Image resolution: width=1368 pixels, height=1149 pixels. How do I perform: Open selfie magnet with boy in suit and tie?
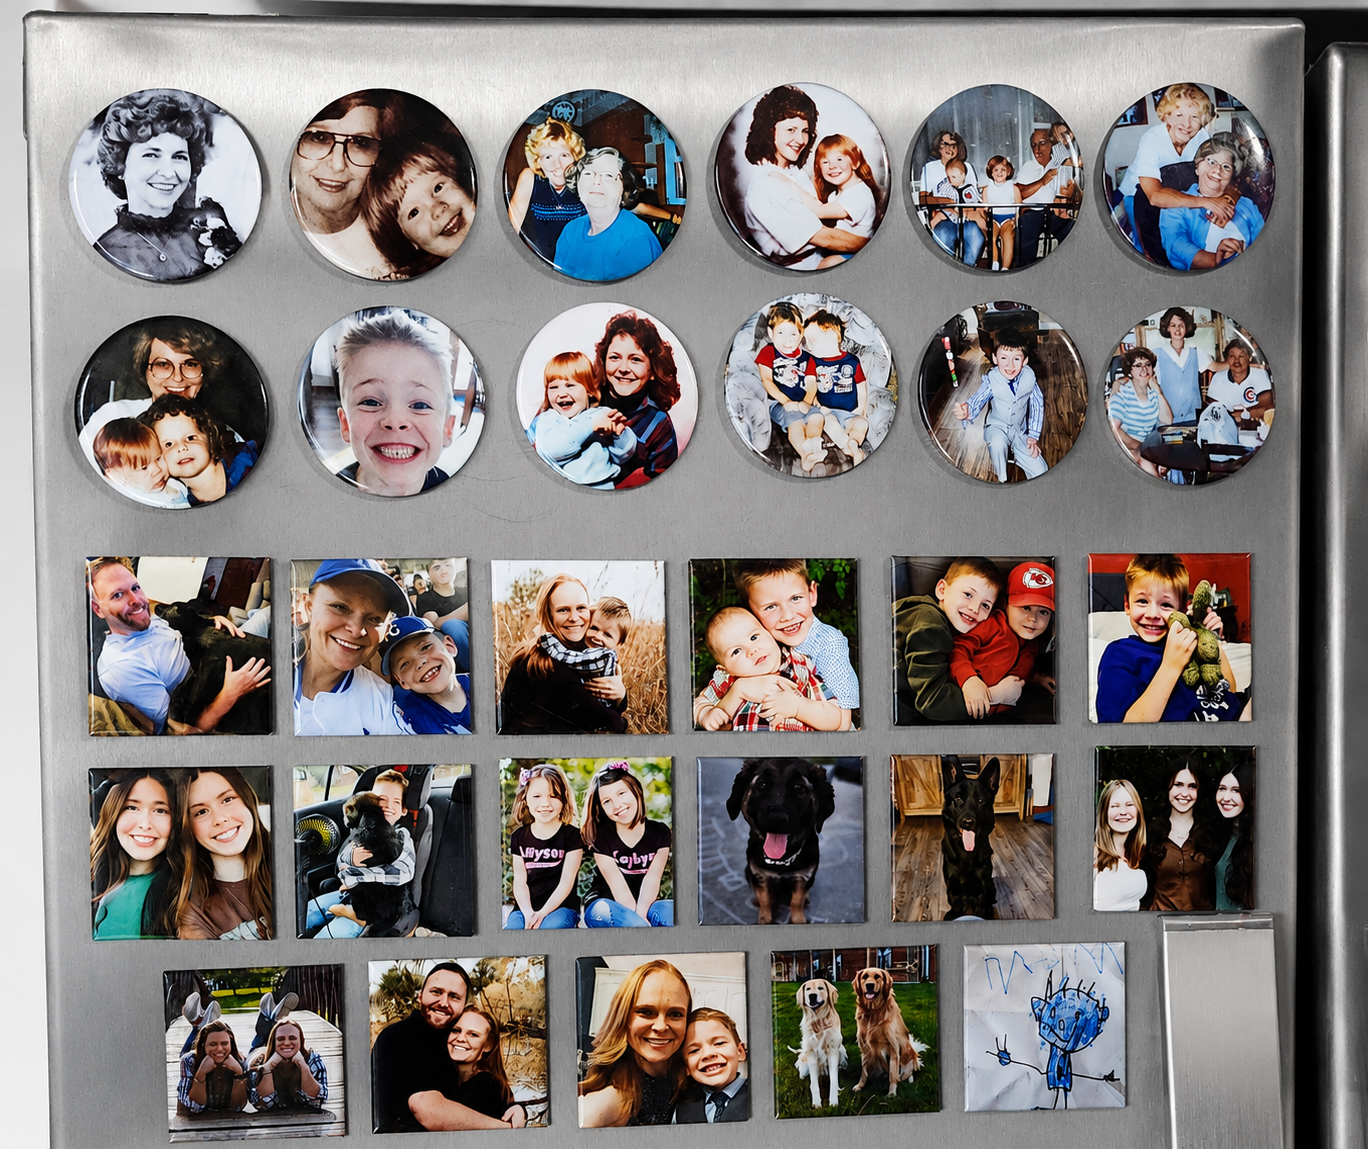pyautogui.click(x=662, y=1039)
